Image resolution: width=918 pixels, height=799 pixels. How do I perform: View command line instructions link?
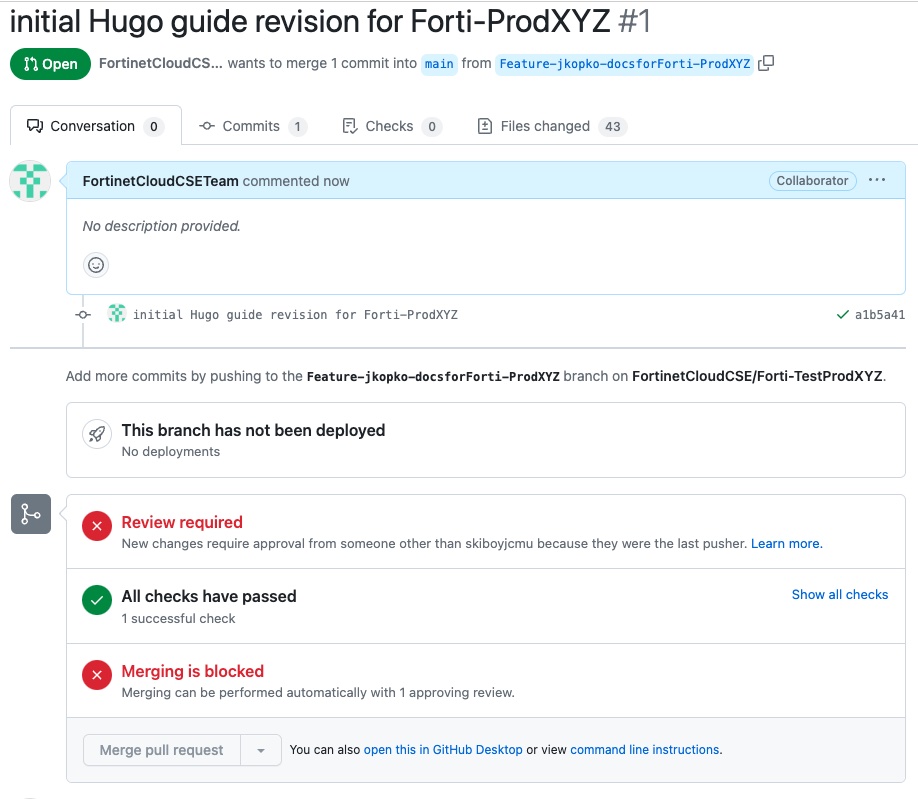pyautogui.click(x=645, y=750)
